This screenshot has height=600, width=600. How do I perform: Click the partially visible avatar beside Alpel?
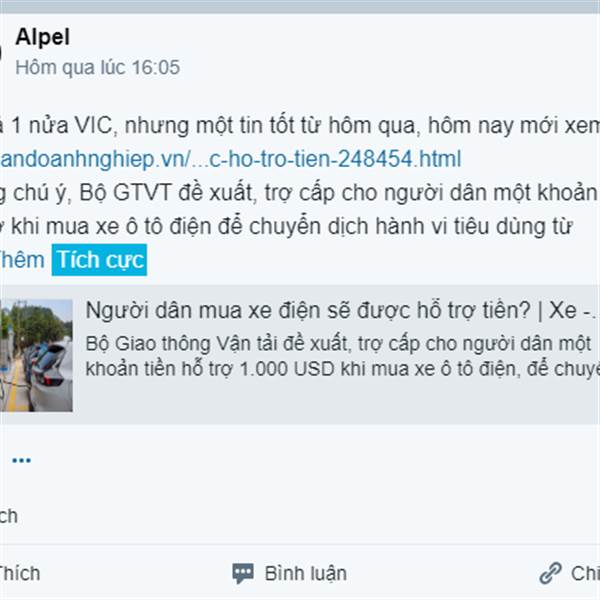tap(1, 52)
